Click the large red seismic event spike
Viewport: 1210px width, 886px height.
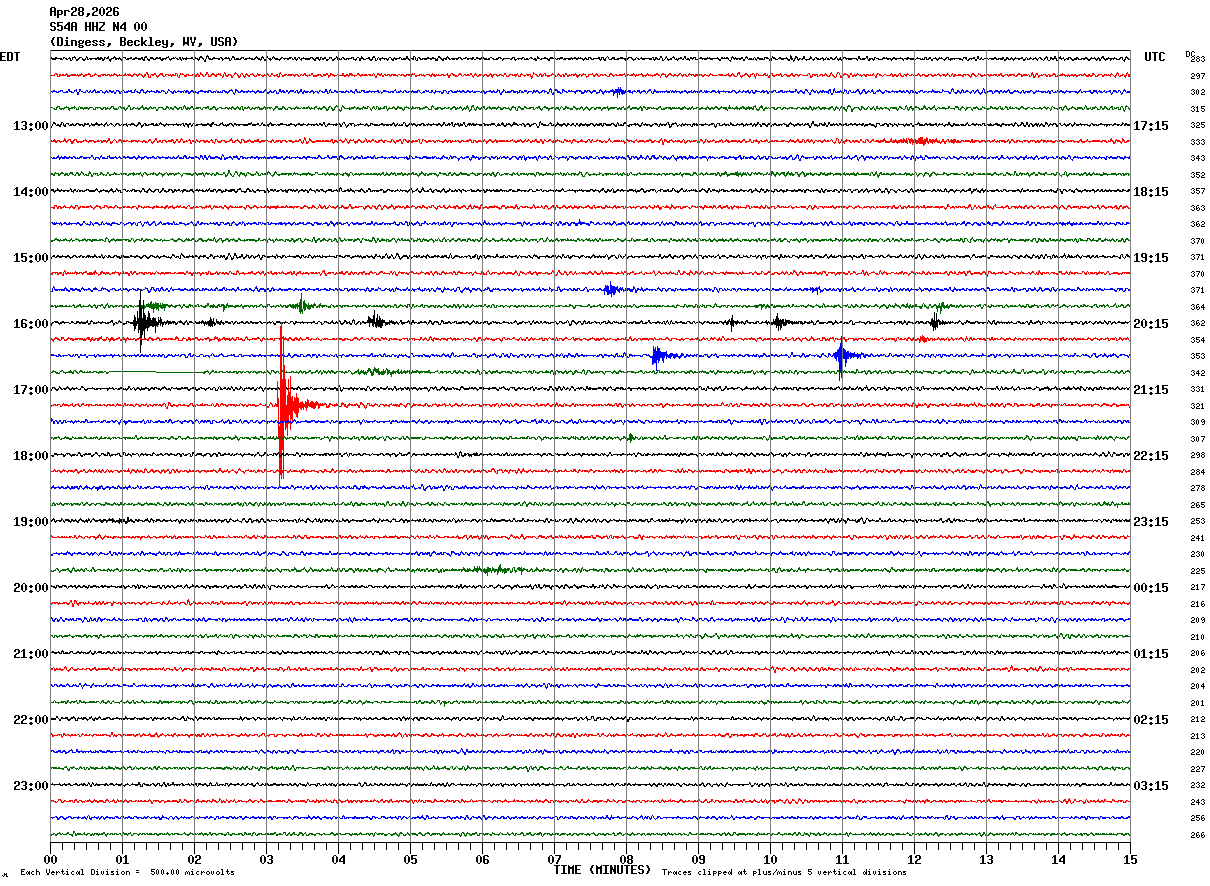[284, 405]
